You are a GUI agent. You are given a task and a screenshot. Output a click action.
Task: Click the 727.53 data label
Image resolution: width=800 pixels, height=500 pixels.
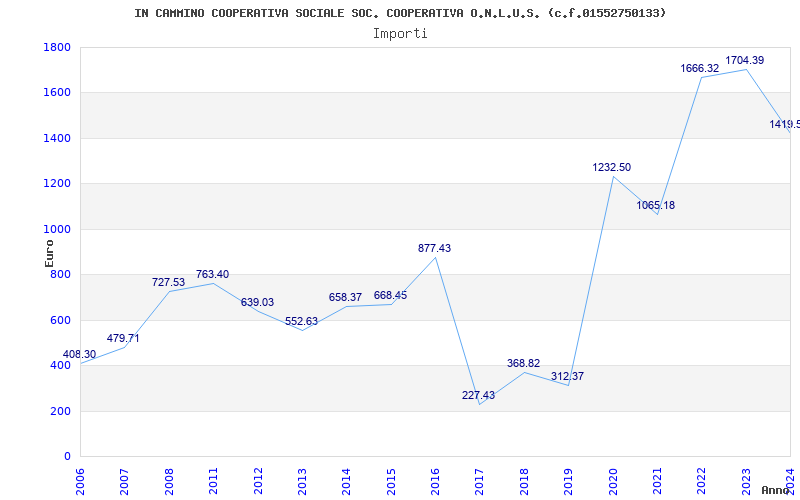click(x=168, y=282)
